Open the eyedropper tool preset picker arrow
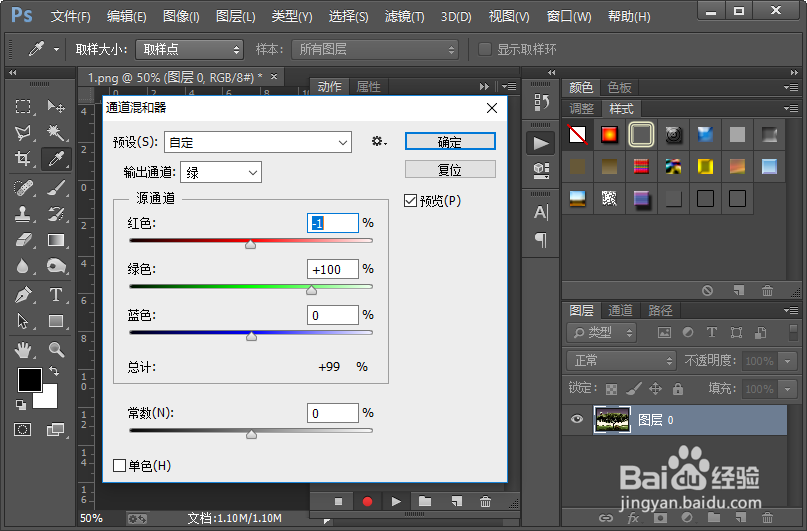The height and width of the screenshot is (531, 807). [56, 49]
